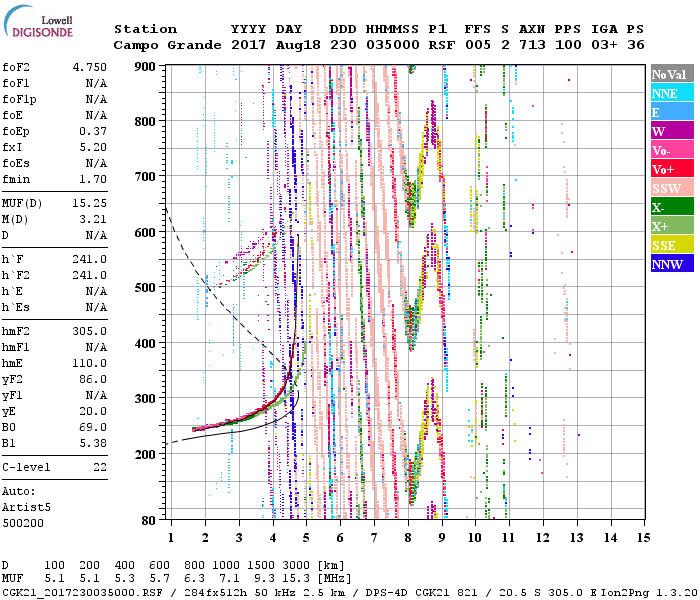Select the X+ light green legend swatch
This screenshot has height=600, width=700.
coord(672,226)
